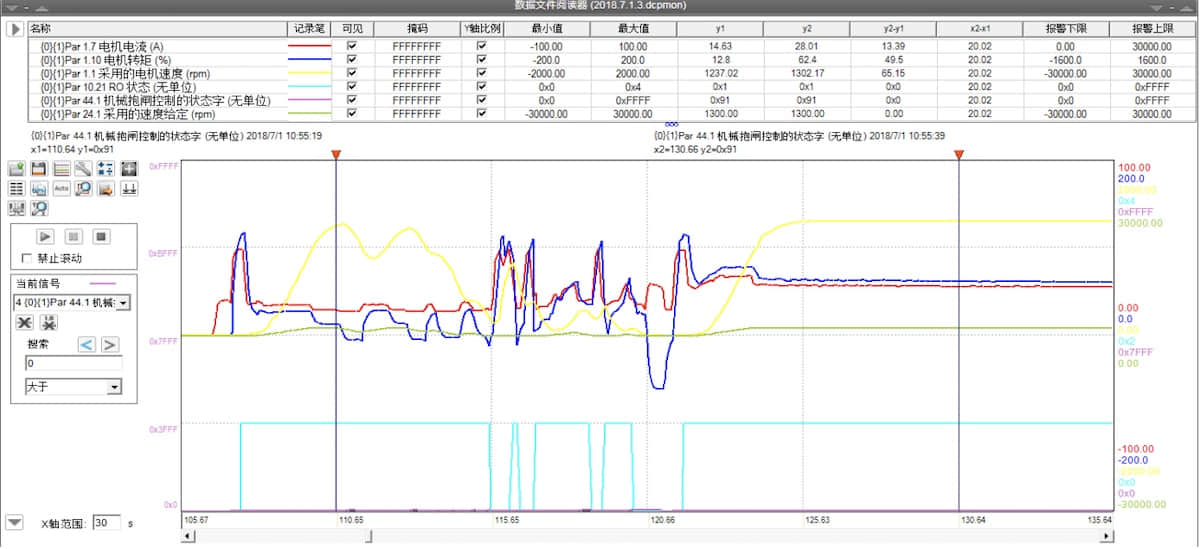
Task: Hide the Par 1.7 电机电流 signal via 可见 checkbox
Action: [x=351, y=46]
